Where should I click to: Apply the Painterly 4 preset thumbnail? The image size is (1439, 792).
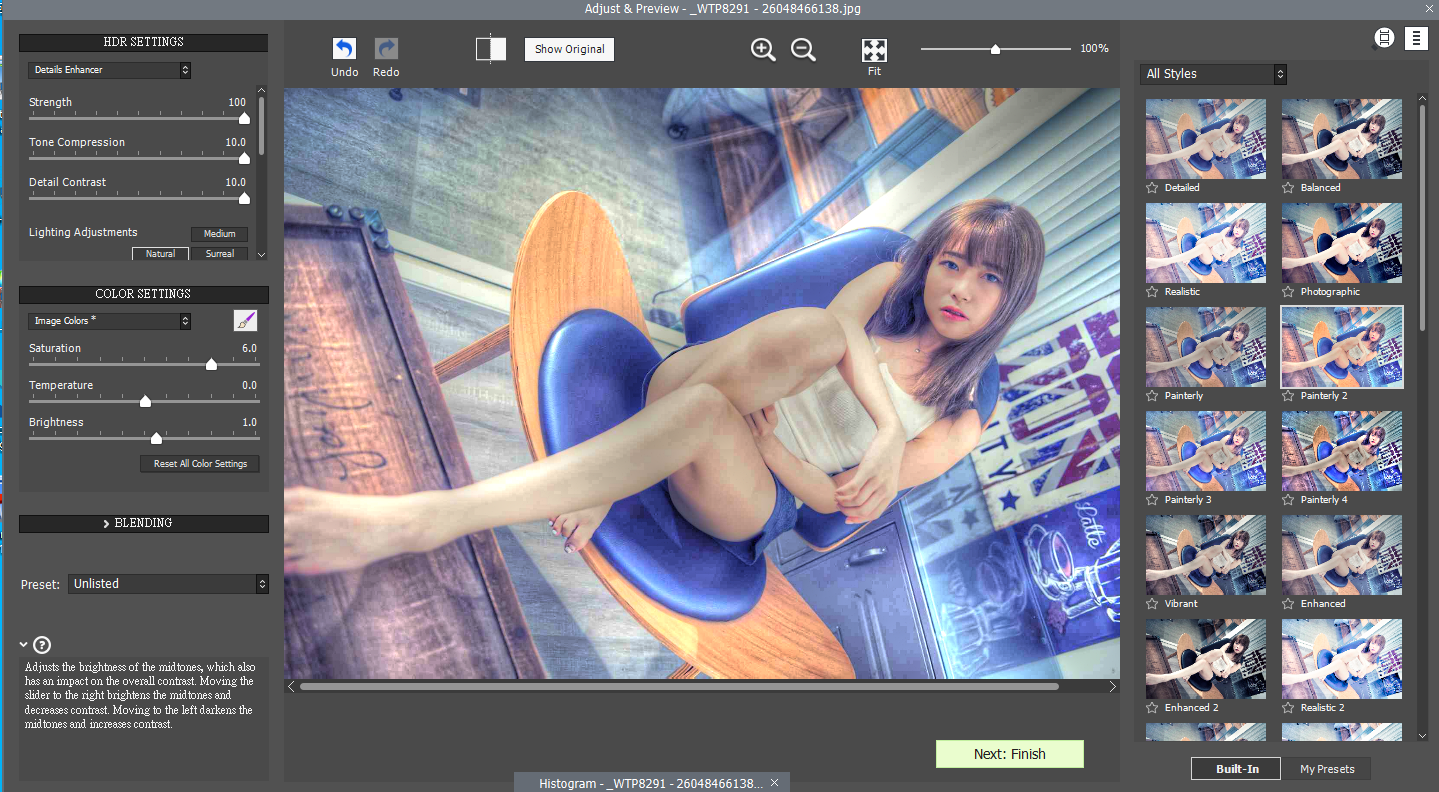[1342, 451]
